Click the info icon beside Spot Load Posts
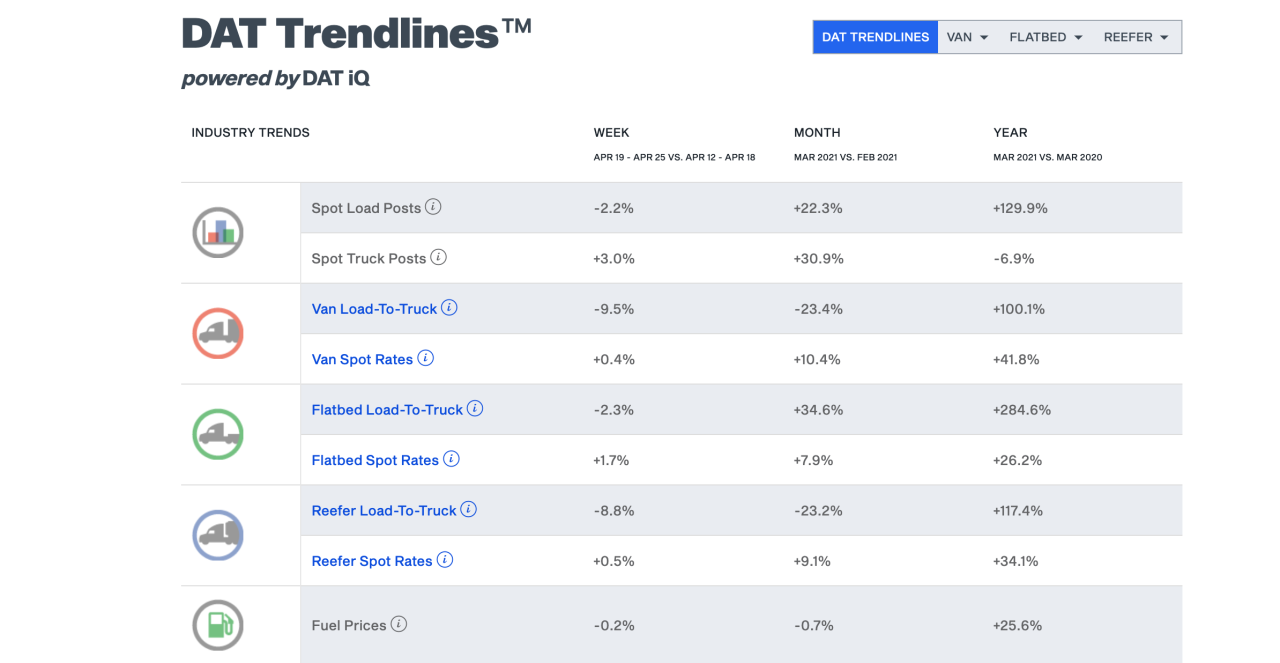The image size is (1280, 663). click(x=433, y=207)
